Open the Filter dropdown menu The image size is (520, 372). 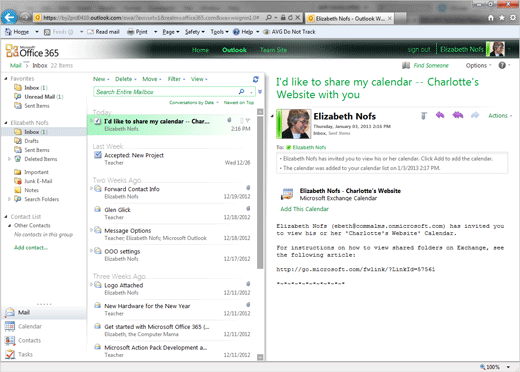(176, 79)
